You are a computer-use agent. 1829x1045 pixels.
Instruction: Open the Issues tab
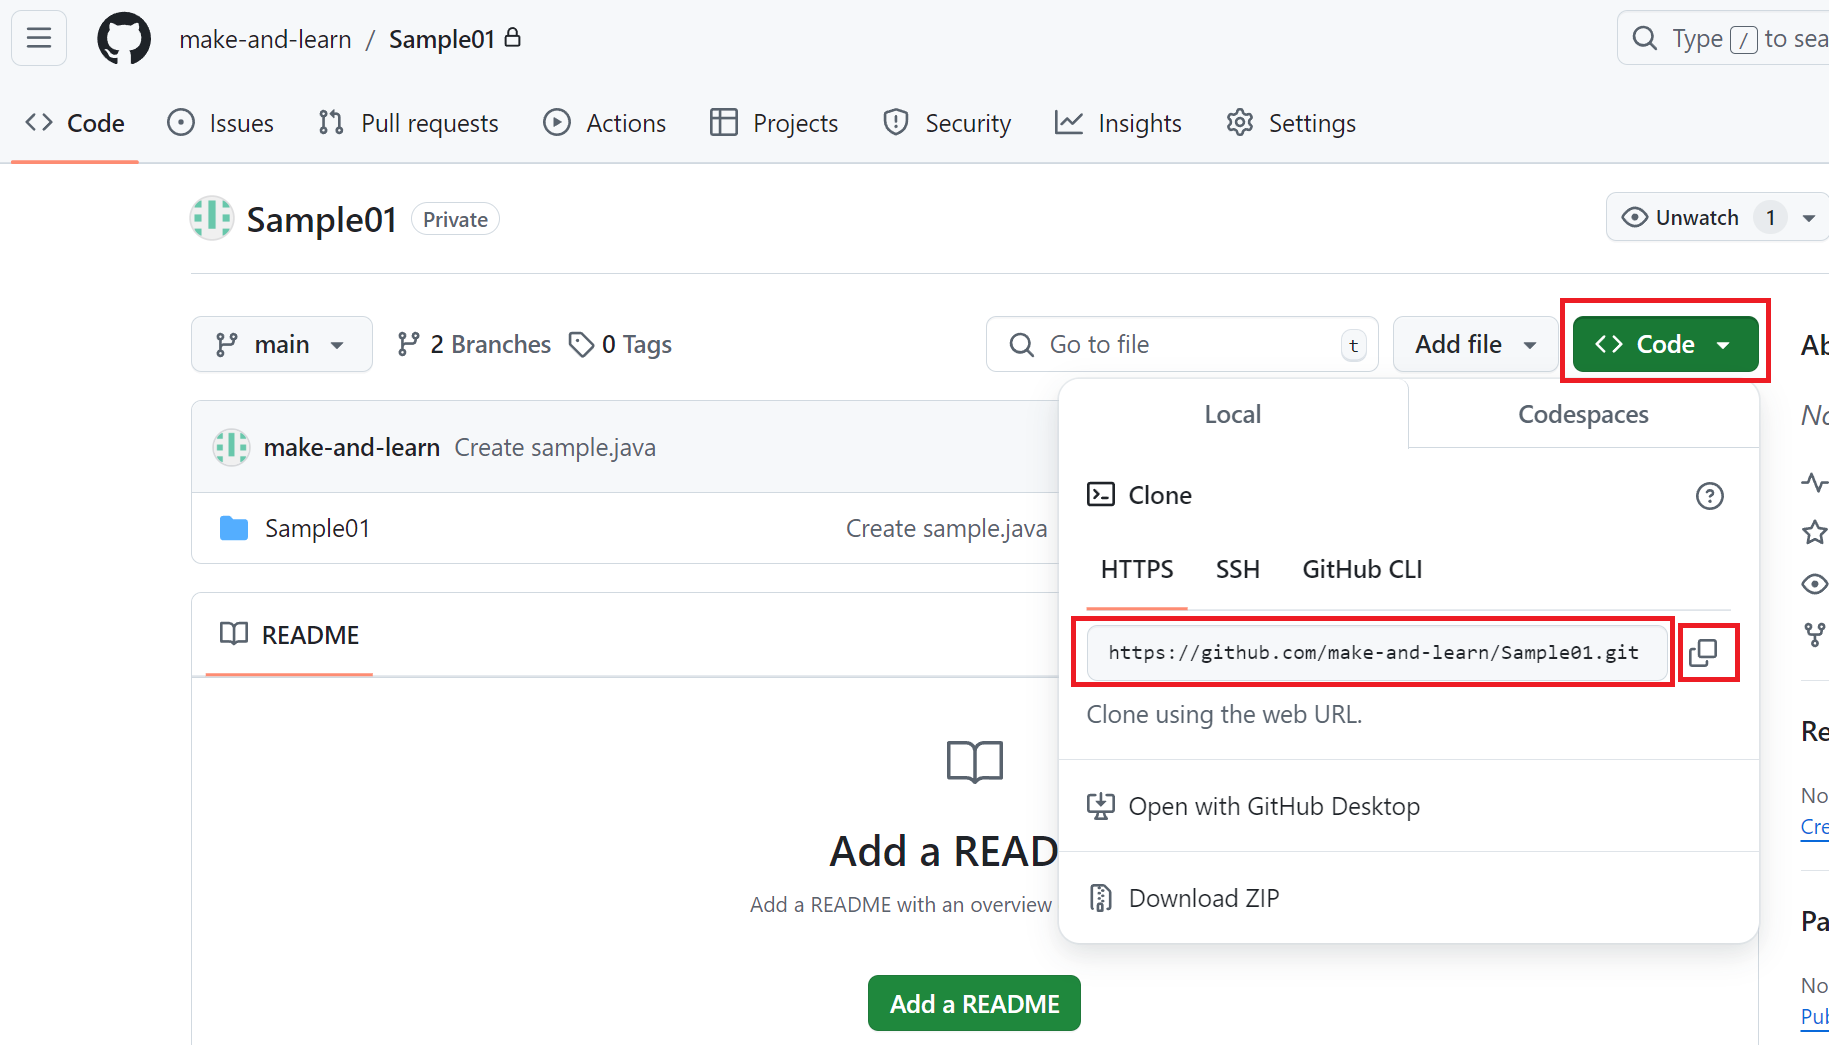coord(221,123)
